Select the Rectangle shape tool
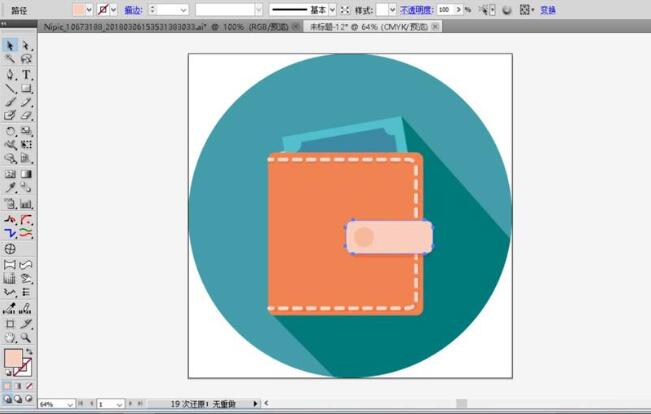Viewport: 651px width, 414px height. (27, 88)
